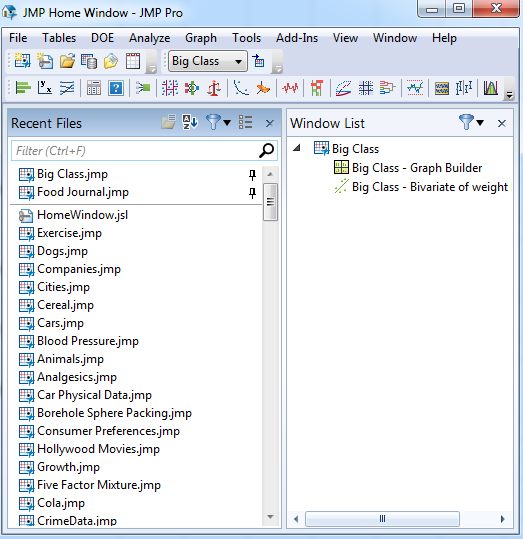
Task: Open the Process Capability icon
Action: click(x=491, y=88)
